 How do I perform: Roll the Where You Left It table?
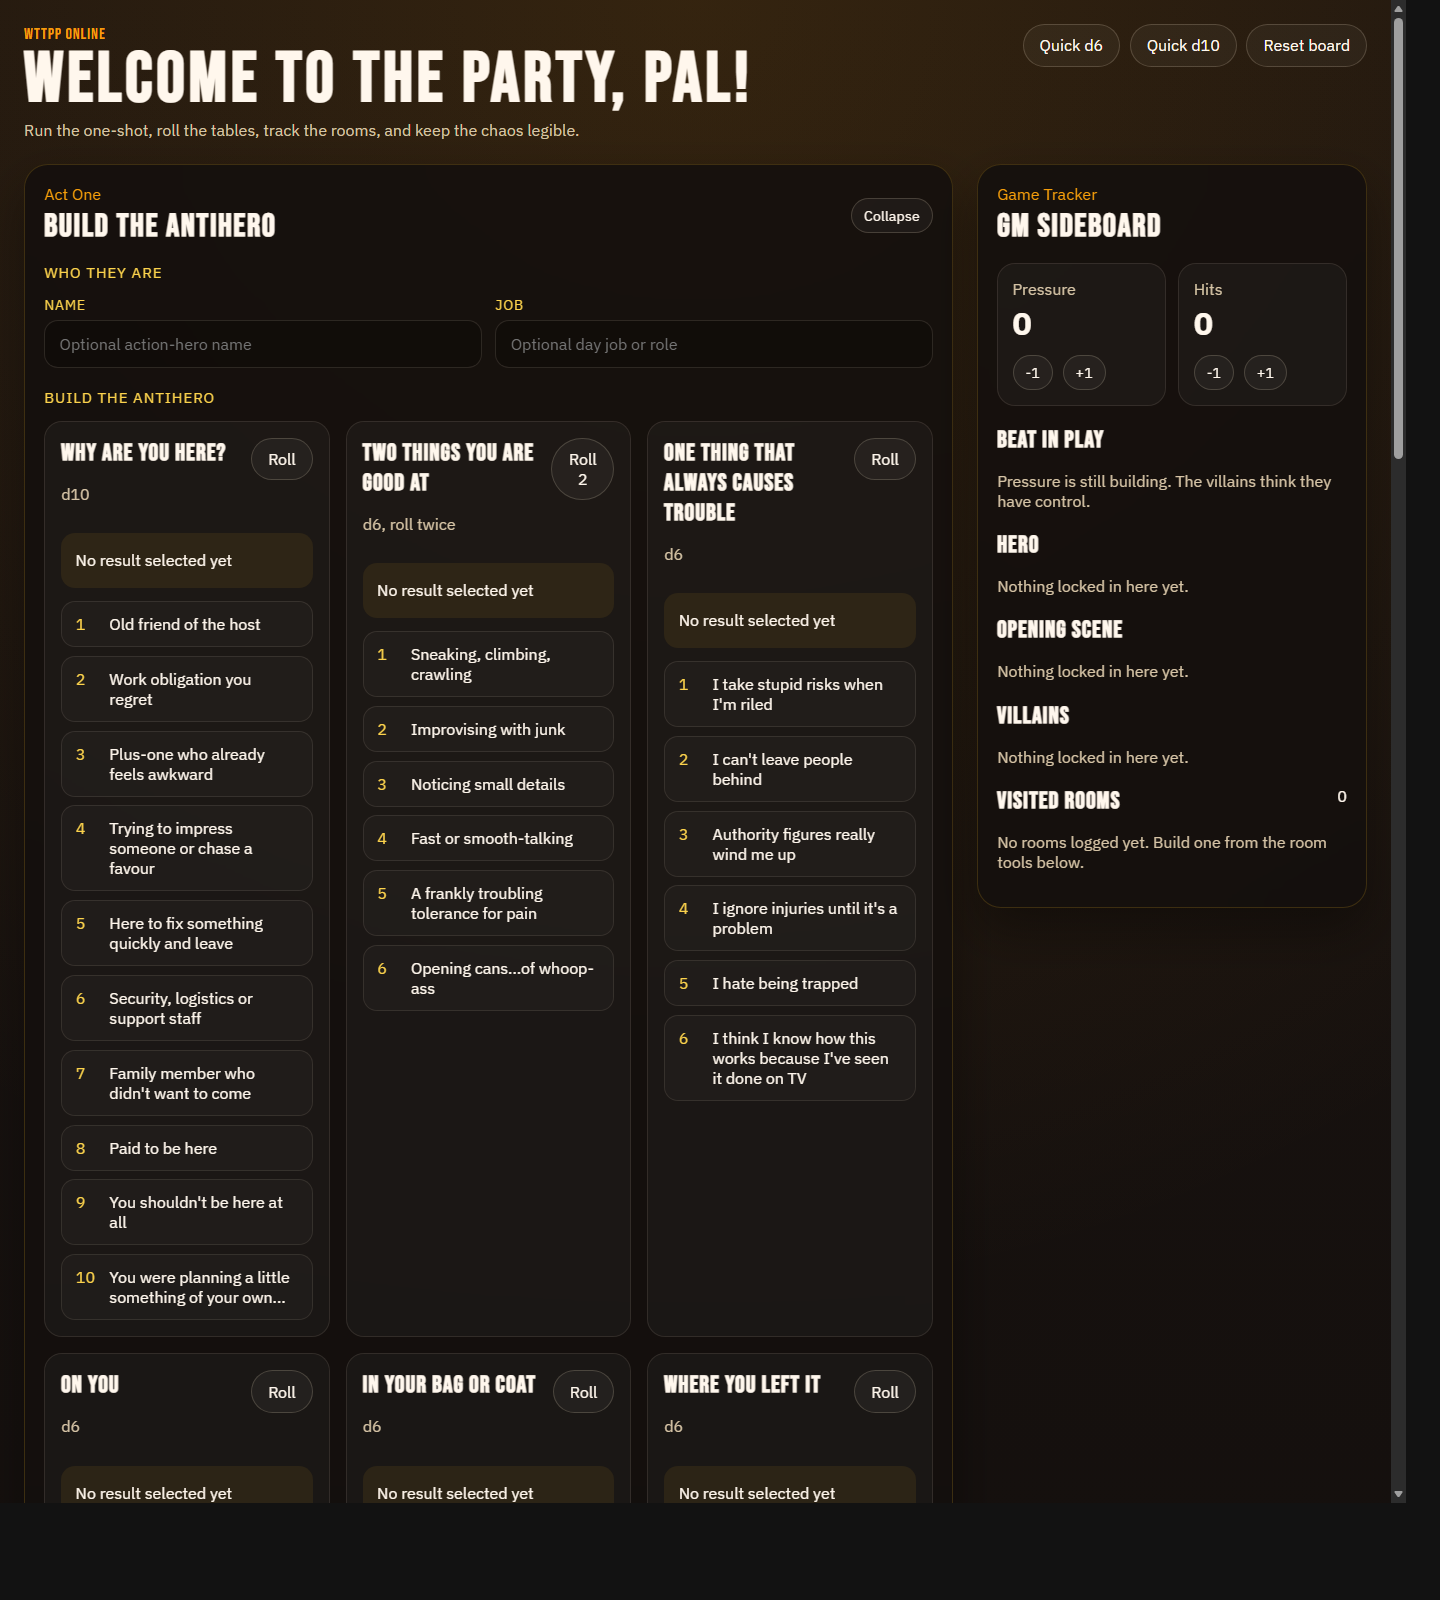pyautogui.click(x=883, y=1391)
